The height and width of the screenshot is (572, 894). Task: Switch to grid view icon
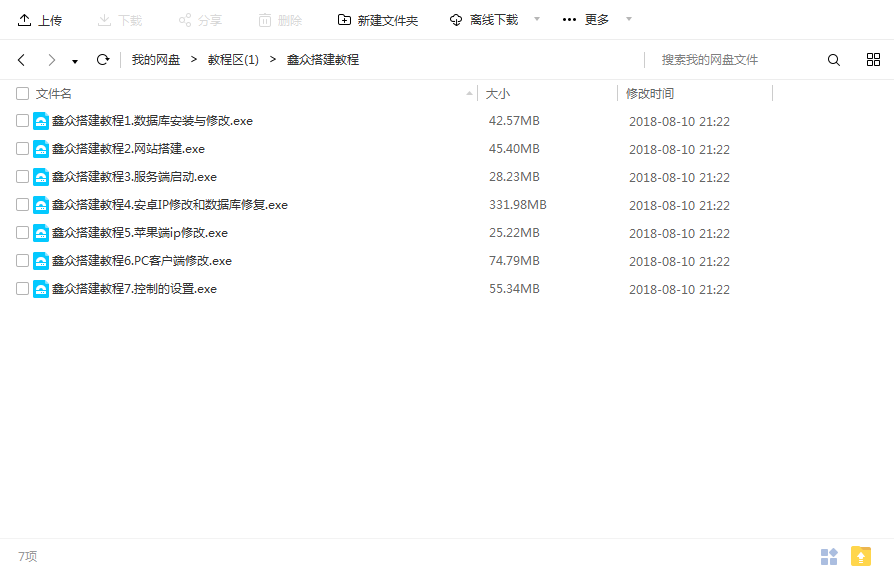873,60
